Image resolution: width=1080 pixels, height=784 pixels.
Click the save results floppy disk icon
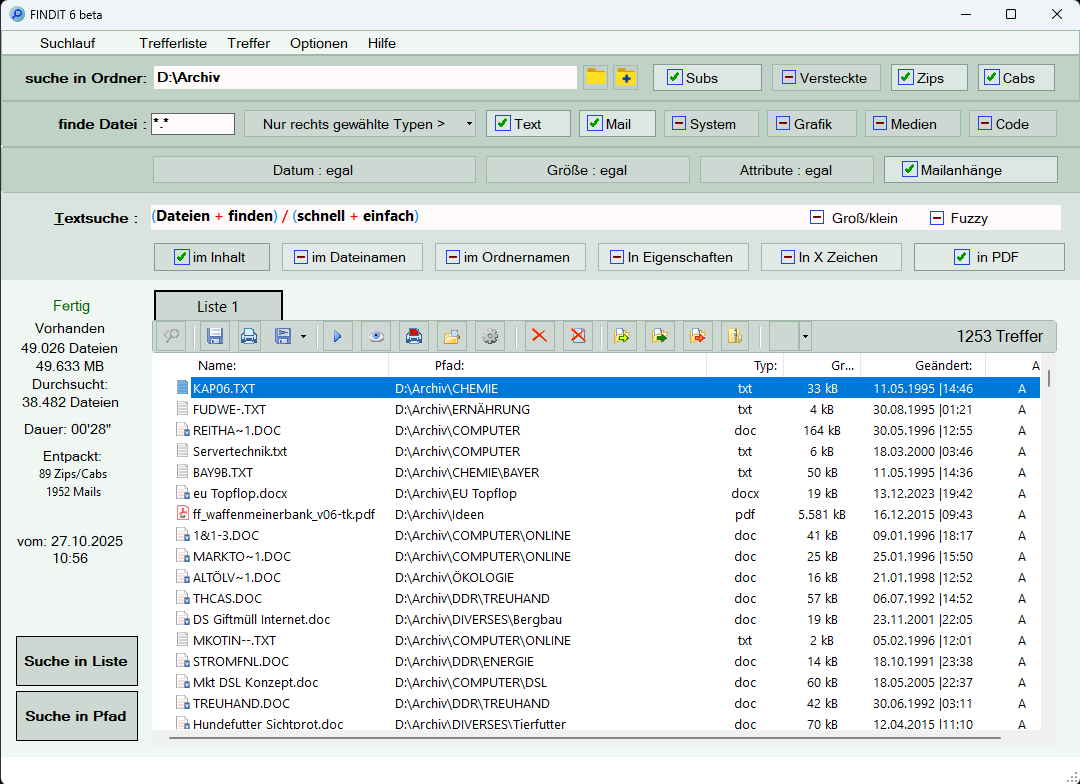click(214, 337)
